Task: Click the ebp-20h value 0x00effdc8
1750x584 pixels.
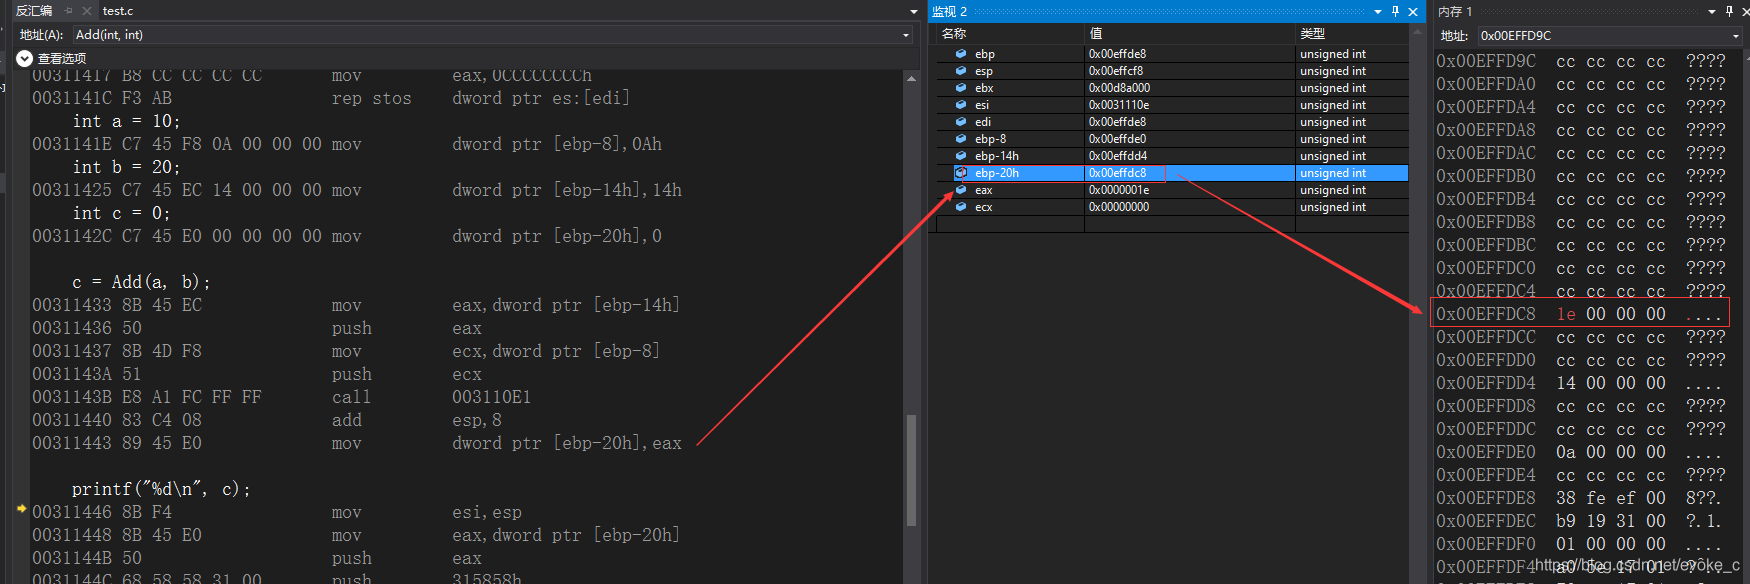Action: [x=1117, y=173]
